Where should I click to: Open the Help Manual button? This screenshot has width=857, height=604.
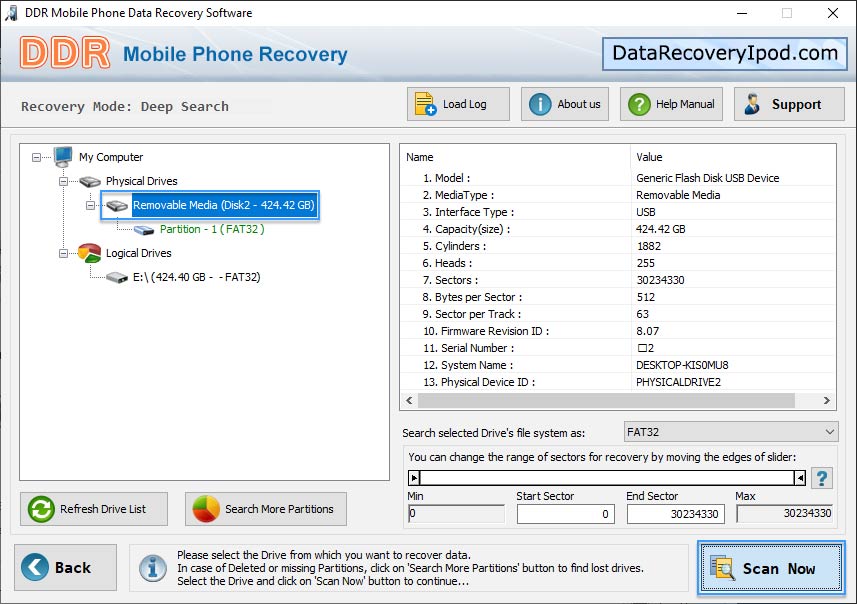[x=671, y=104]
